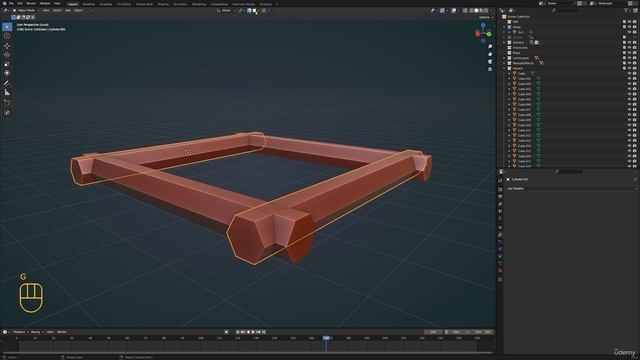Select the Select Box tool
The image size is (640, 360).
tap(7, 27)
